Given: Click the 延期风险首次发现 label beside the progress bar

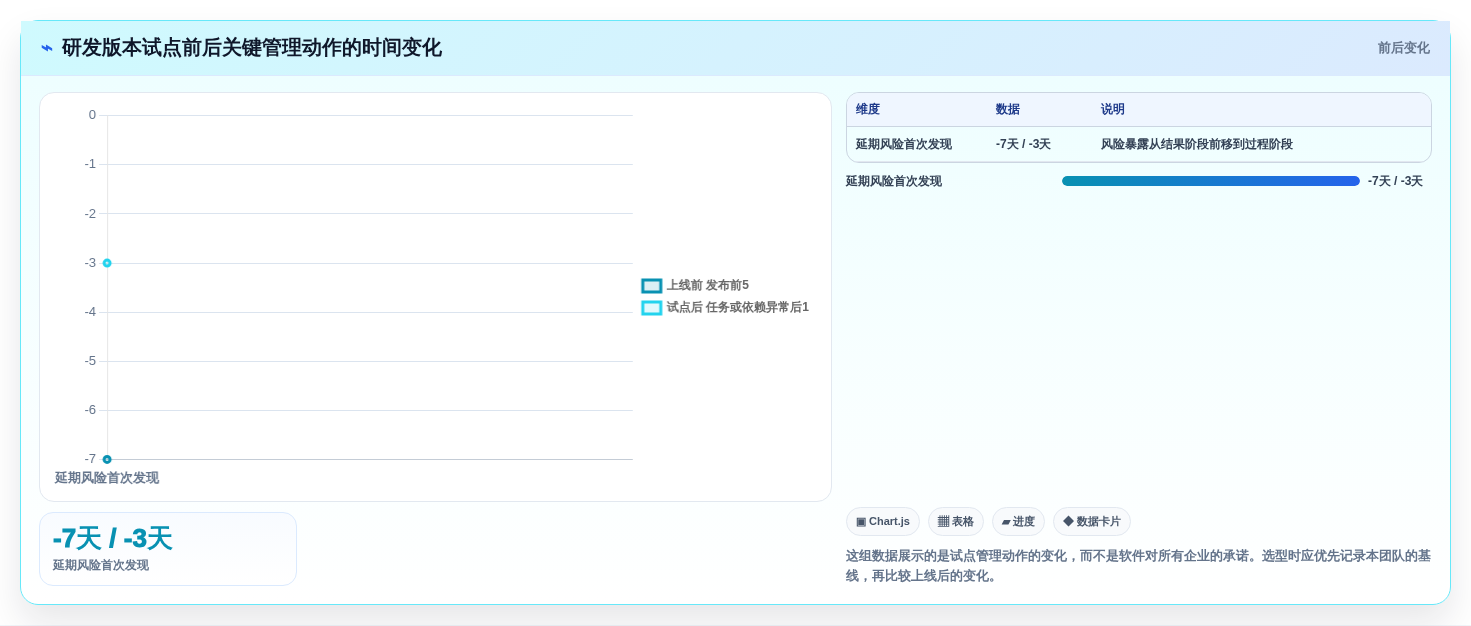Looking at the screenshot, I should (x=894, y=182).
